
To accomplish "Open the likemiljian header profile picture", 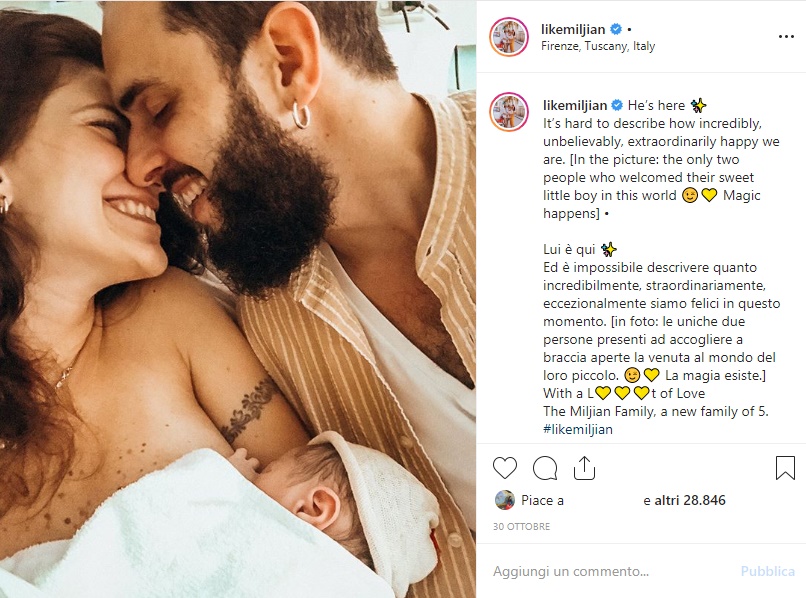I will (509, 37).
